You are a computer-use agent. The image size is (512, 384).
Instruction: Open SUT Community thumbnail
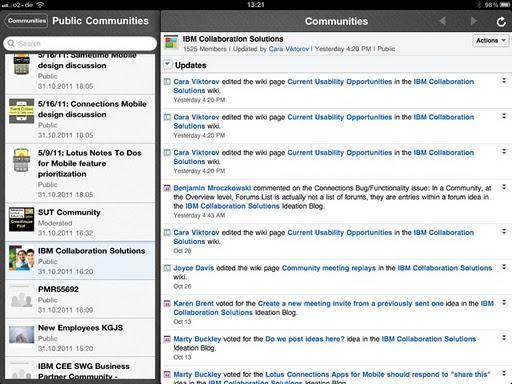click(x=21, y=219)
